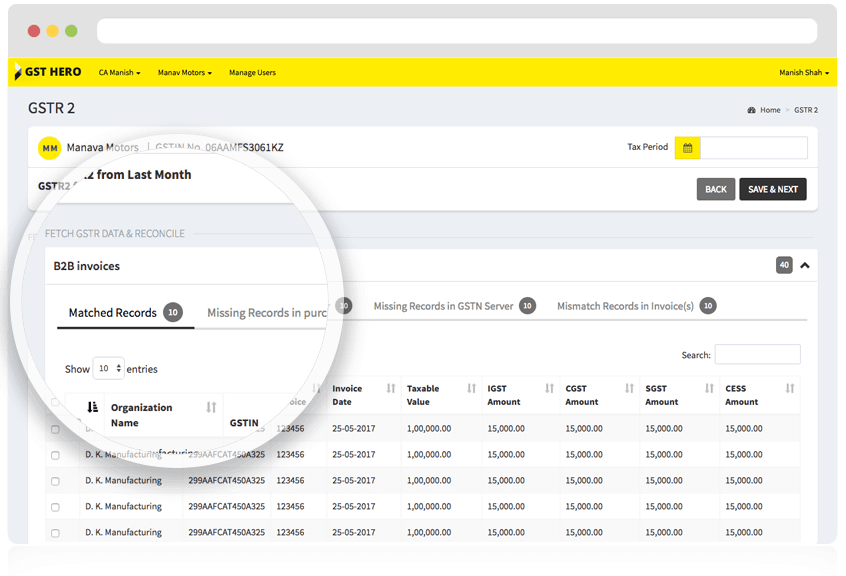Click the green window maximize dot
Screen dimensions: 846x576
[71, 31]
